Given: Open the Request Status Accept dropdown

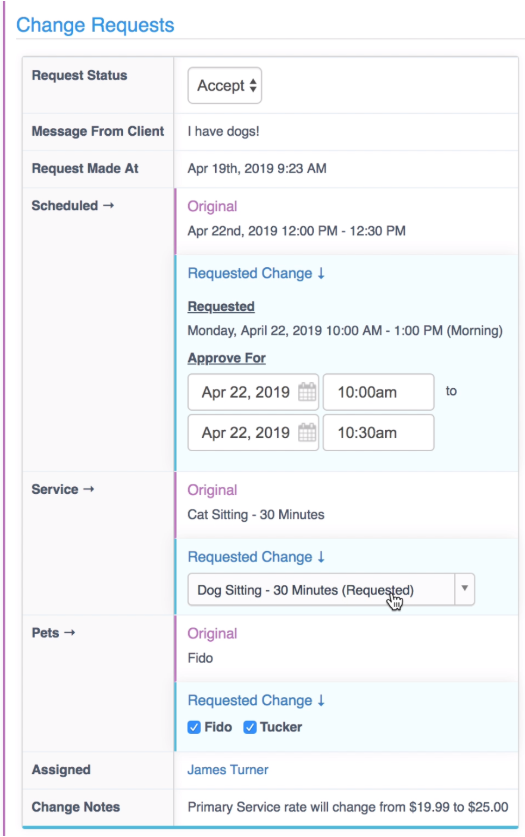Looking at the screenshot, I should pos(225,85).
